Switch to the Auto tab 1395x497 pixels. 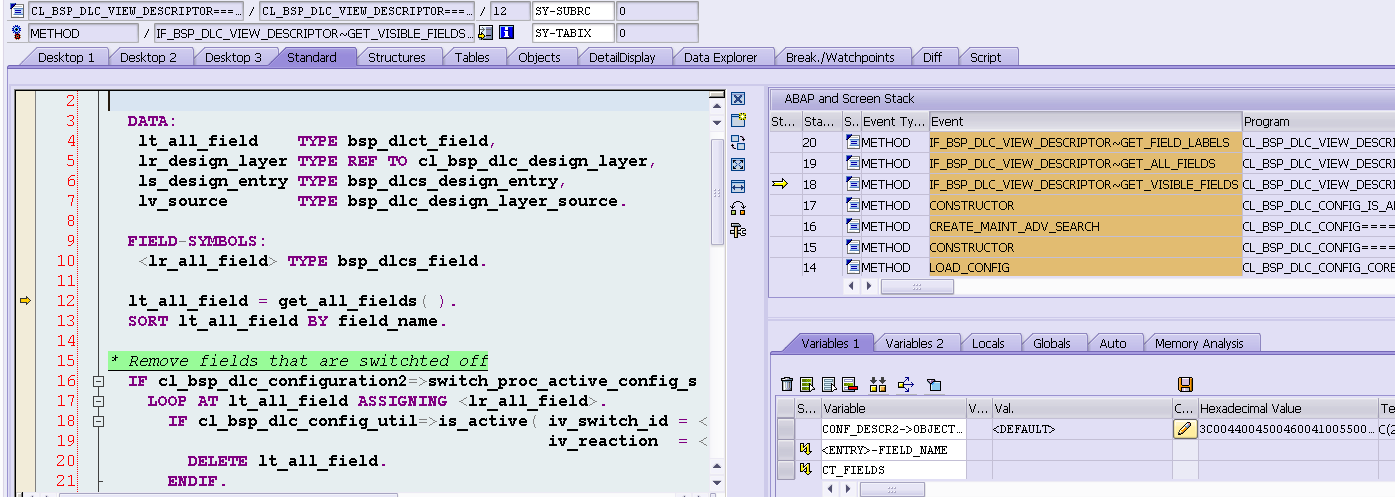[1113, 343]
